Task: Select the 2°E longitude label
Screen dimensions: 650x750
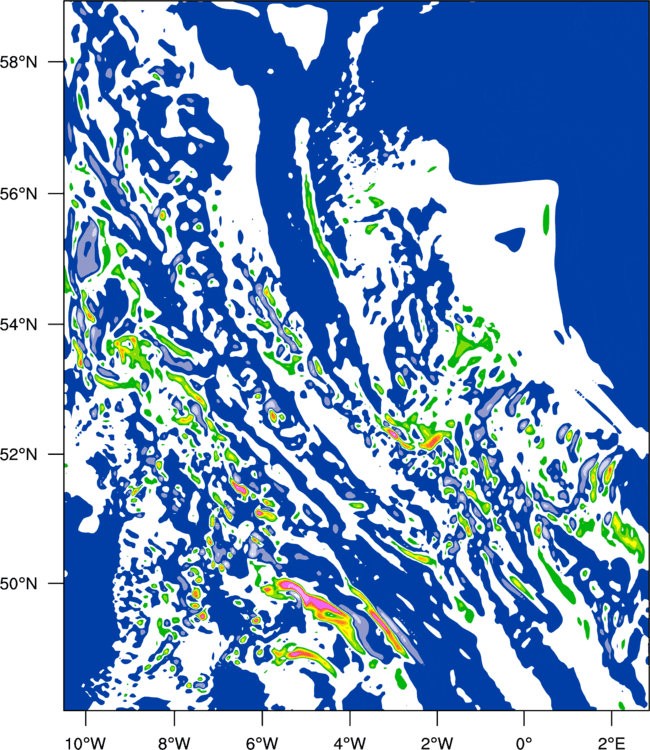Action: click(612, 743)
